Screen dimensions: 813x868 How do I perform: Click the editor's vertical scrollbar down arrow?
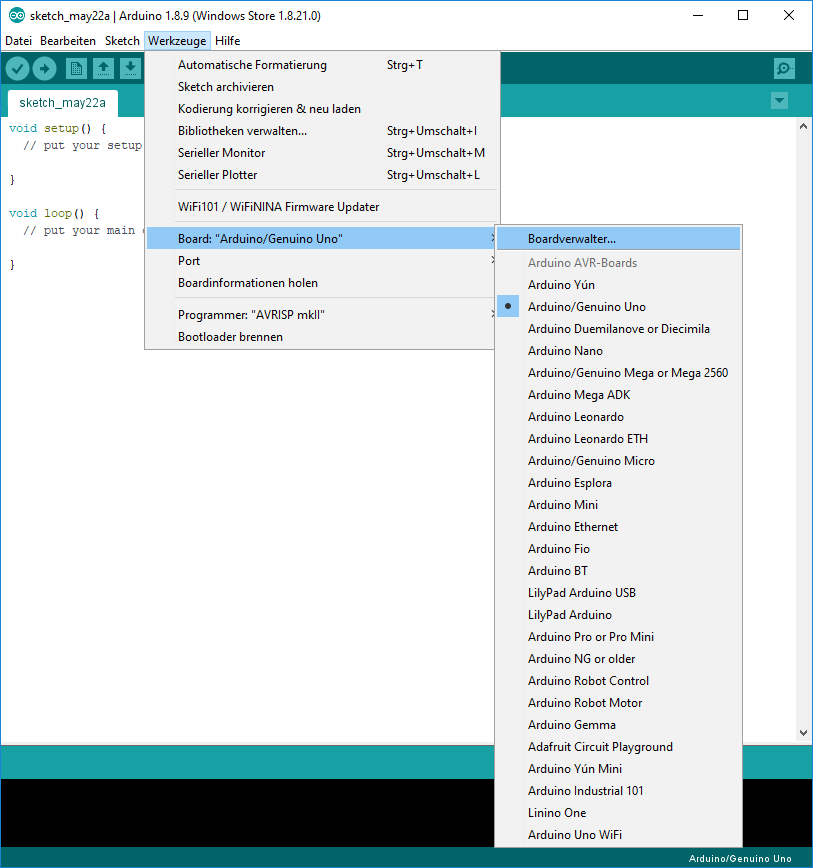click(x=804, y=733)
